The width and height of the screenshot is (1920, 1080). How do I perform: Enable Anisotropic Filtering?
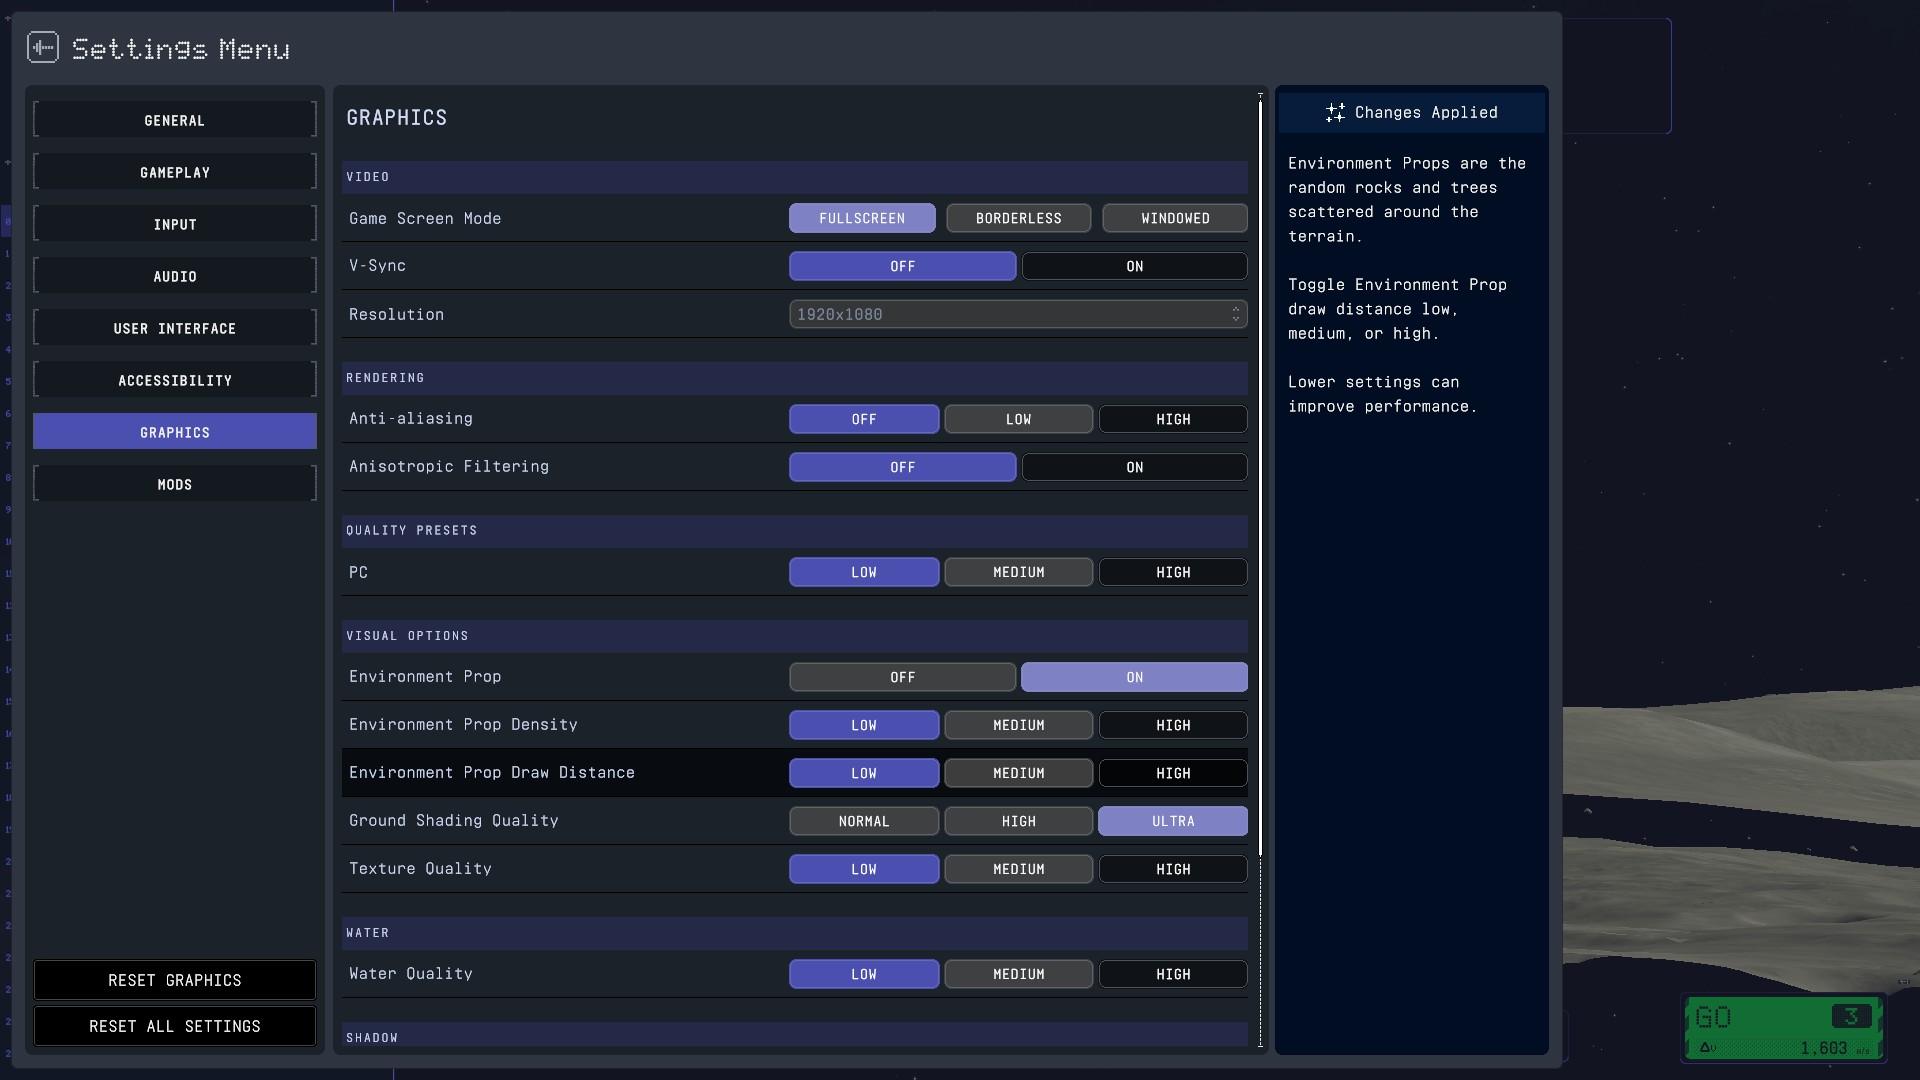pyautogui.click(x=1134, y=467)
